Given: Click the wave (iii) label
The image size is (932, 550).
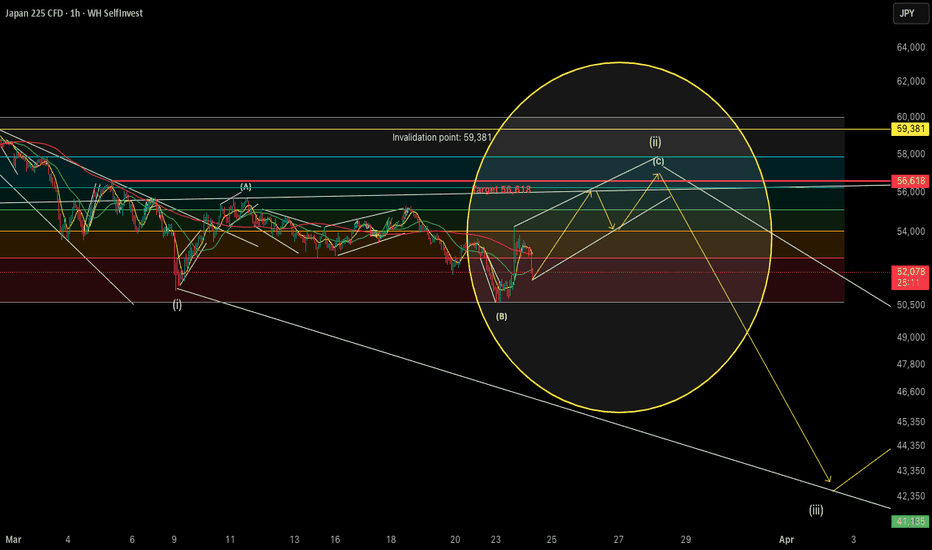Looking at the screenshot, I should pos(816,509).
